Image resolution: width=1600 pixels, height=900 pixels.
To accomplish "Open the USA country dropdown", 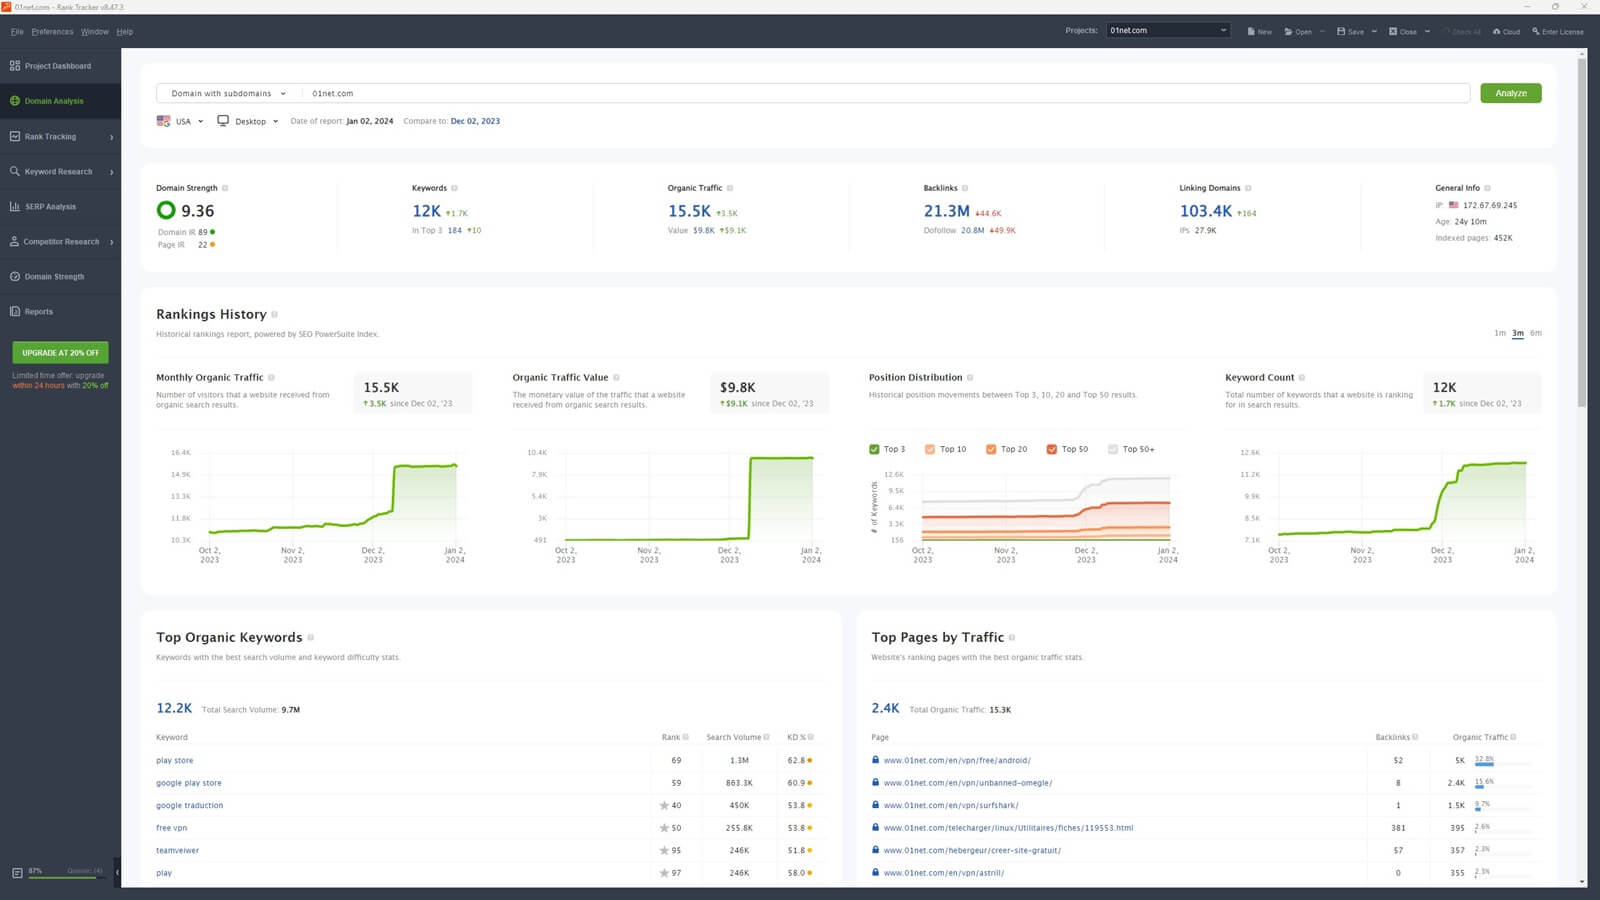I will coord(180,121).
